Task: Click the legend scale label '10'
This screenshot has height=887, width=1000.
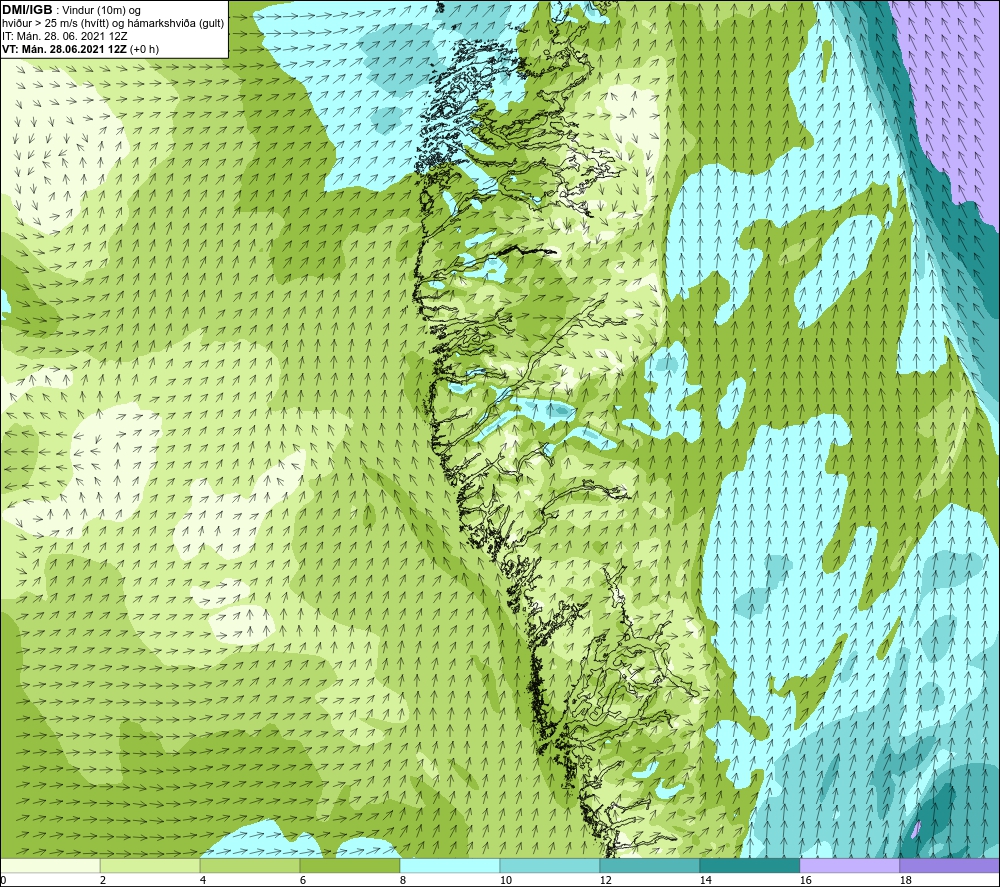Action: click(505, 881)
